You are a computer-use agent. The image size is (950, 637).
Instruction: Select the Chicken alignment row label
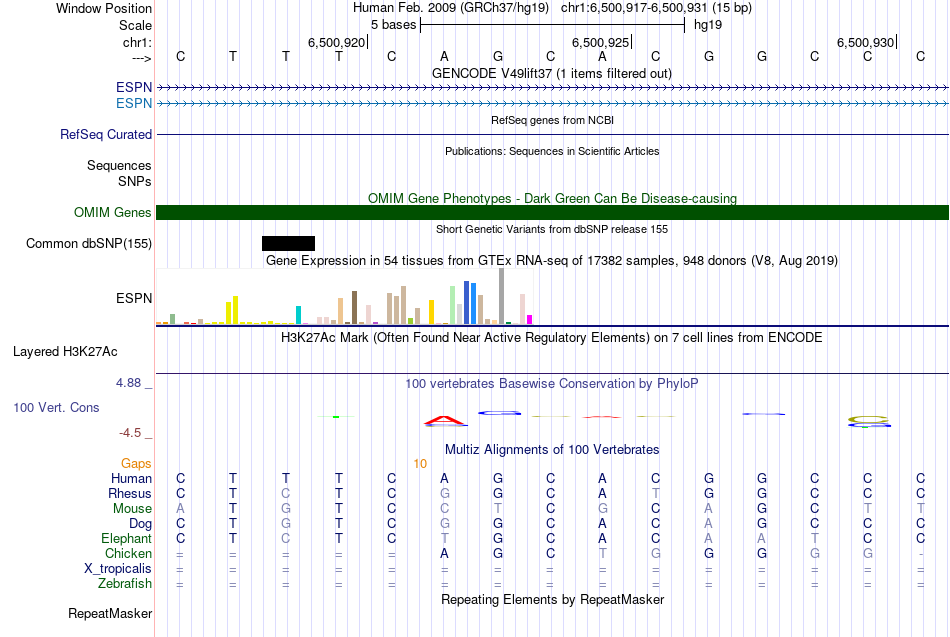click(128, 553)
